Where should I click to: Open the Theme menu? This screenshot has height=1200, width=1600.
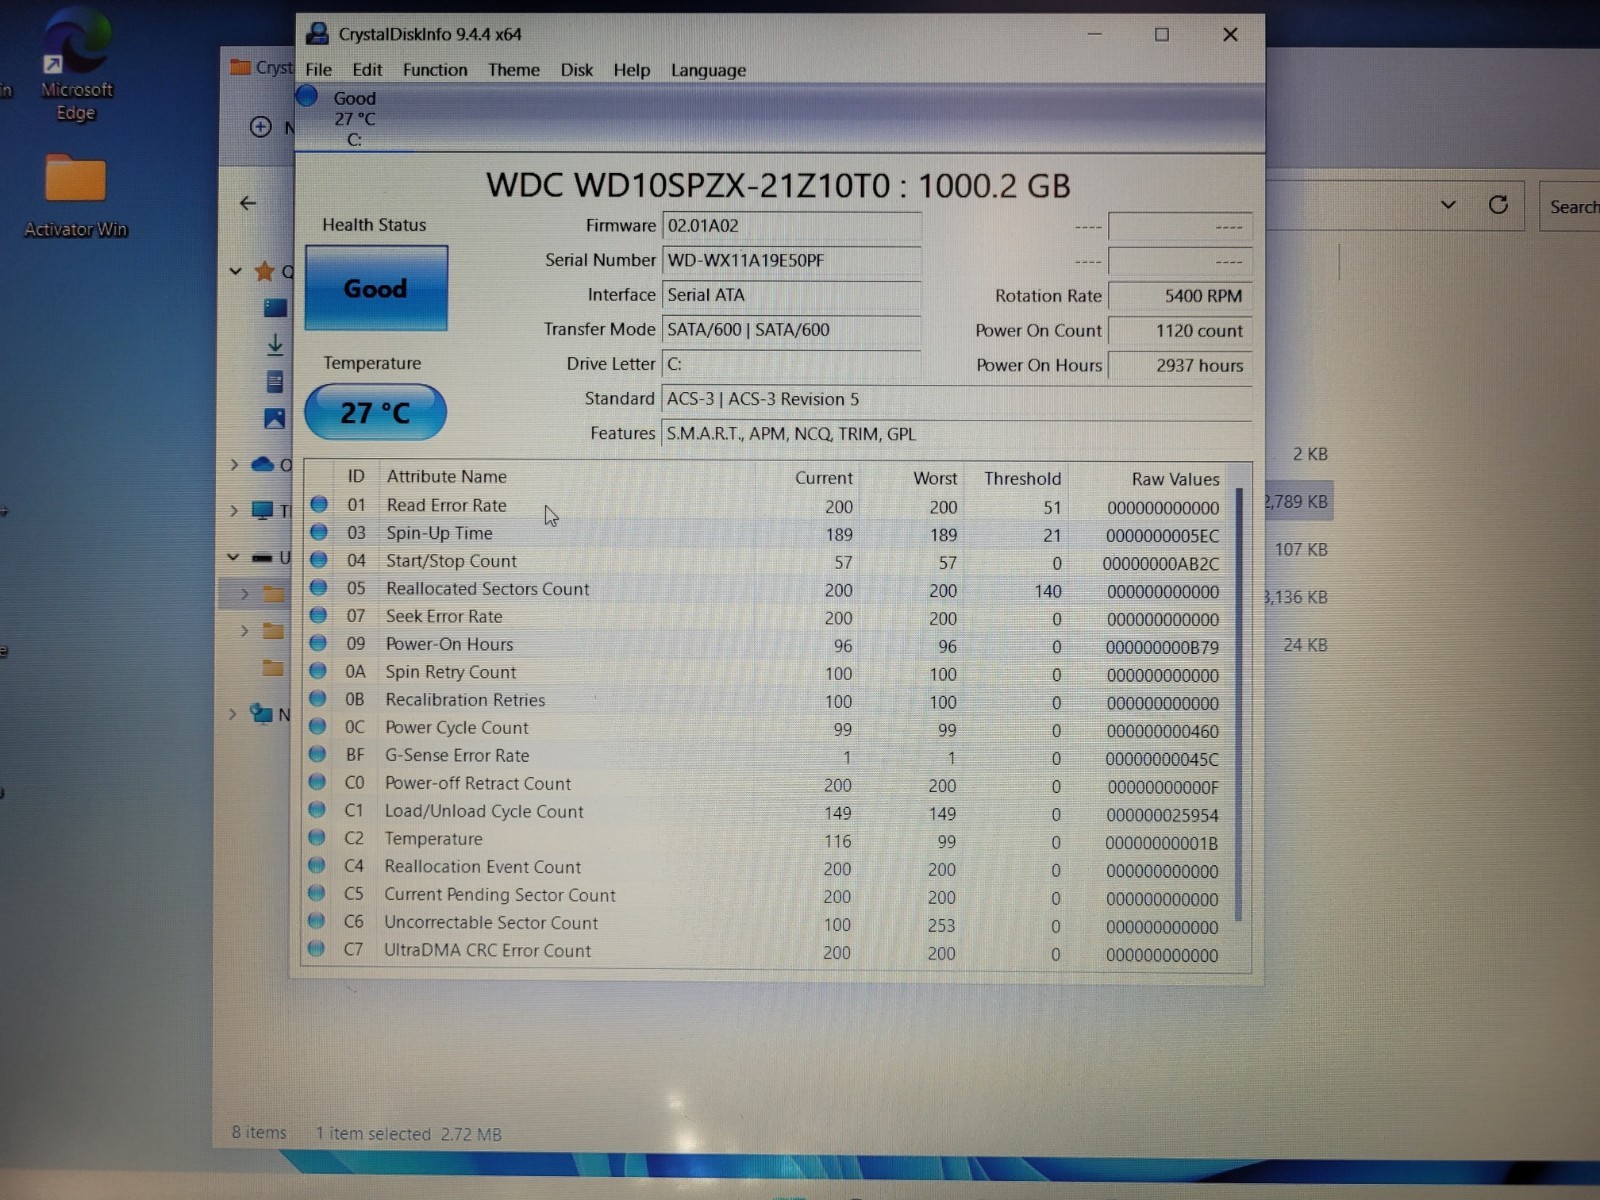[514, 70]
